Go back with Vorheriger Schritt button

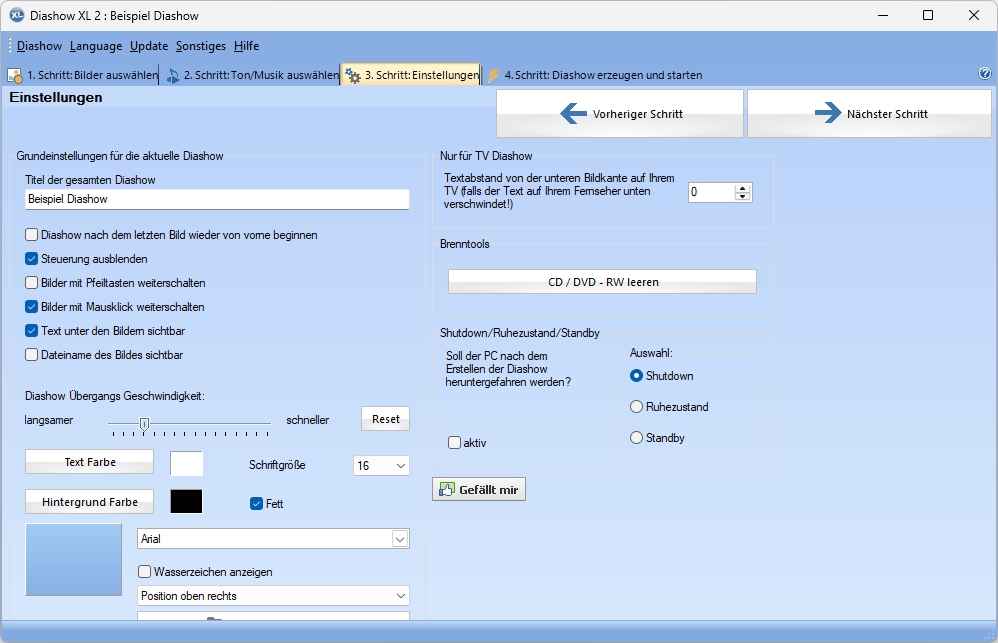[x=620, y=113]
